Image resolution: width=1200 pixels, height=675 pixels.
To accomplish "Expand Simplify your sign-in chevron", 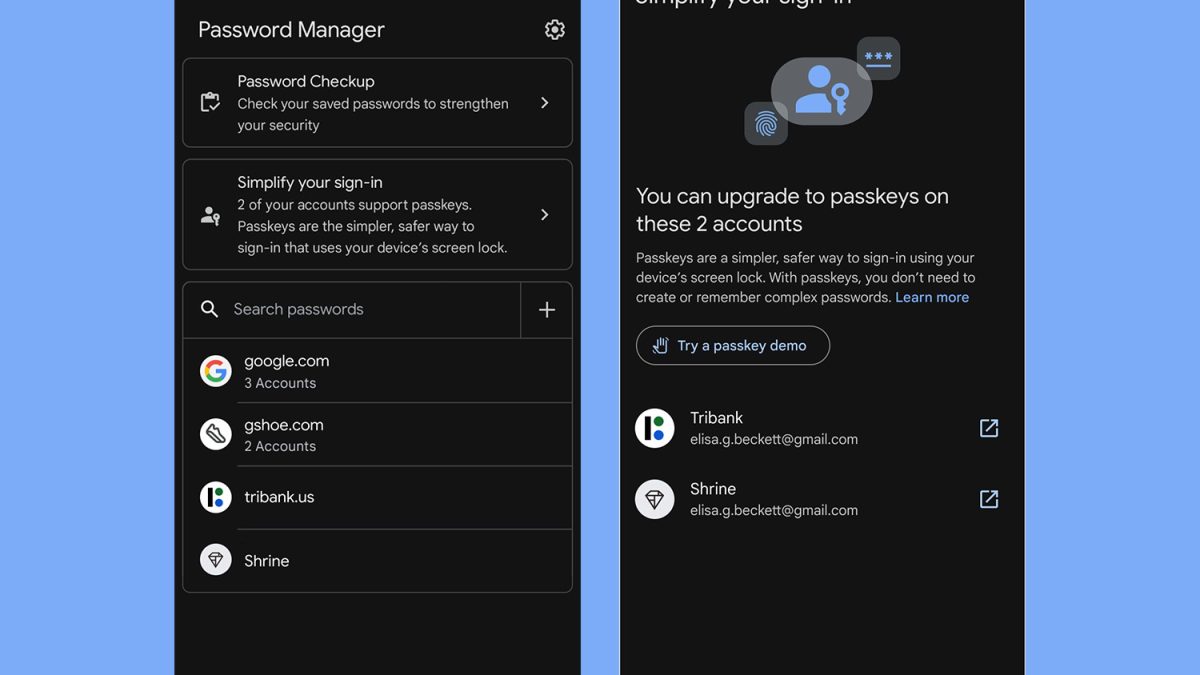I will pos(544,215).
